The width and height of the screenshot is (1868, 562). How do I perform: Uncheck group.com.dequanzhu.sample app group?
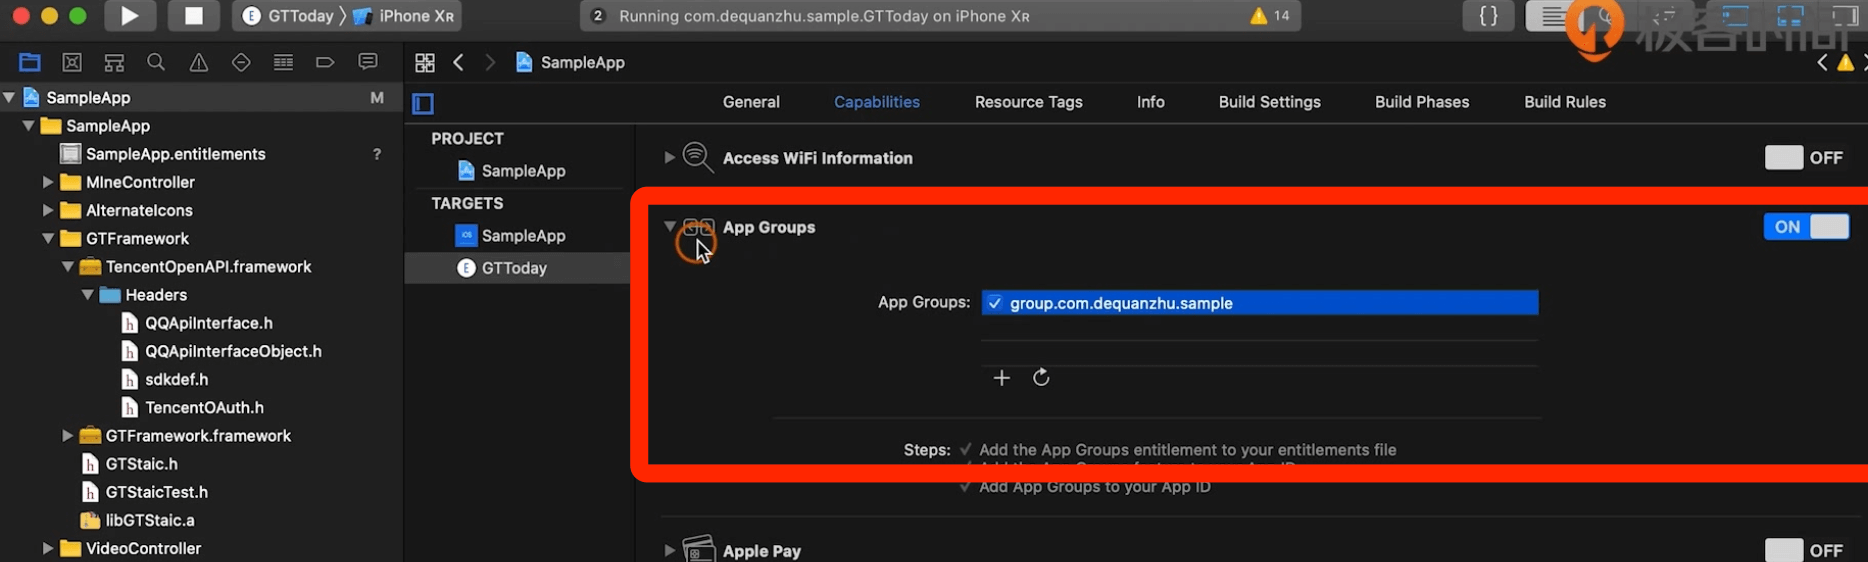point(994,303)
